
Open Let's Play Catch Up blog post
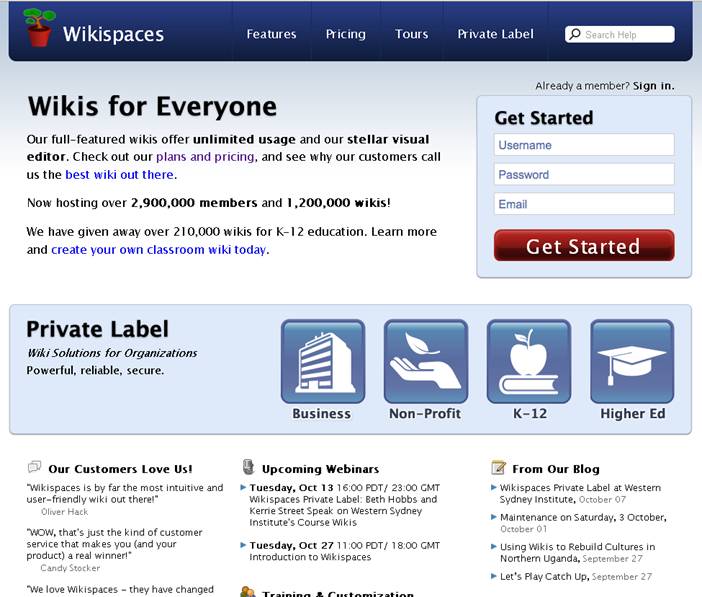544,576
